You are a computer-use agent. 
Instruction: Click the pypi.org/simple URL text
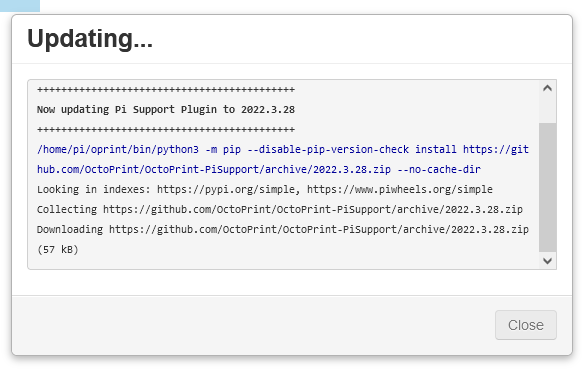(228, 189)
